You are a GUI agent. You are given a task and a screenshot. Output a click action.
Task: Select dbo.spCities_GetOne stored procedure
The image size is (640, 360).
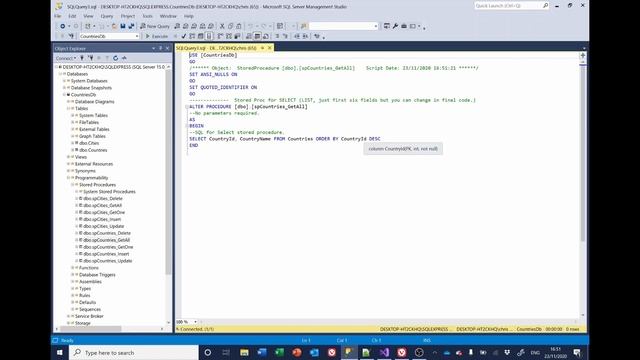(x=104, y=213)
